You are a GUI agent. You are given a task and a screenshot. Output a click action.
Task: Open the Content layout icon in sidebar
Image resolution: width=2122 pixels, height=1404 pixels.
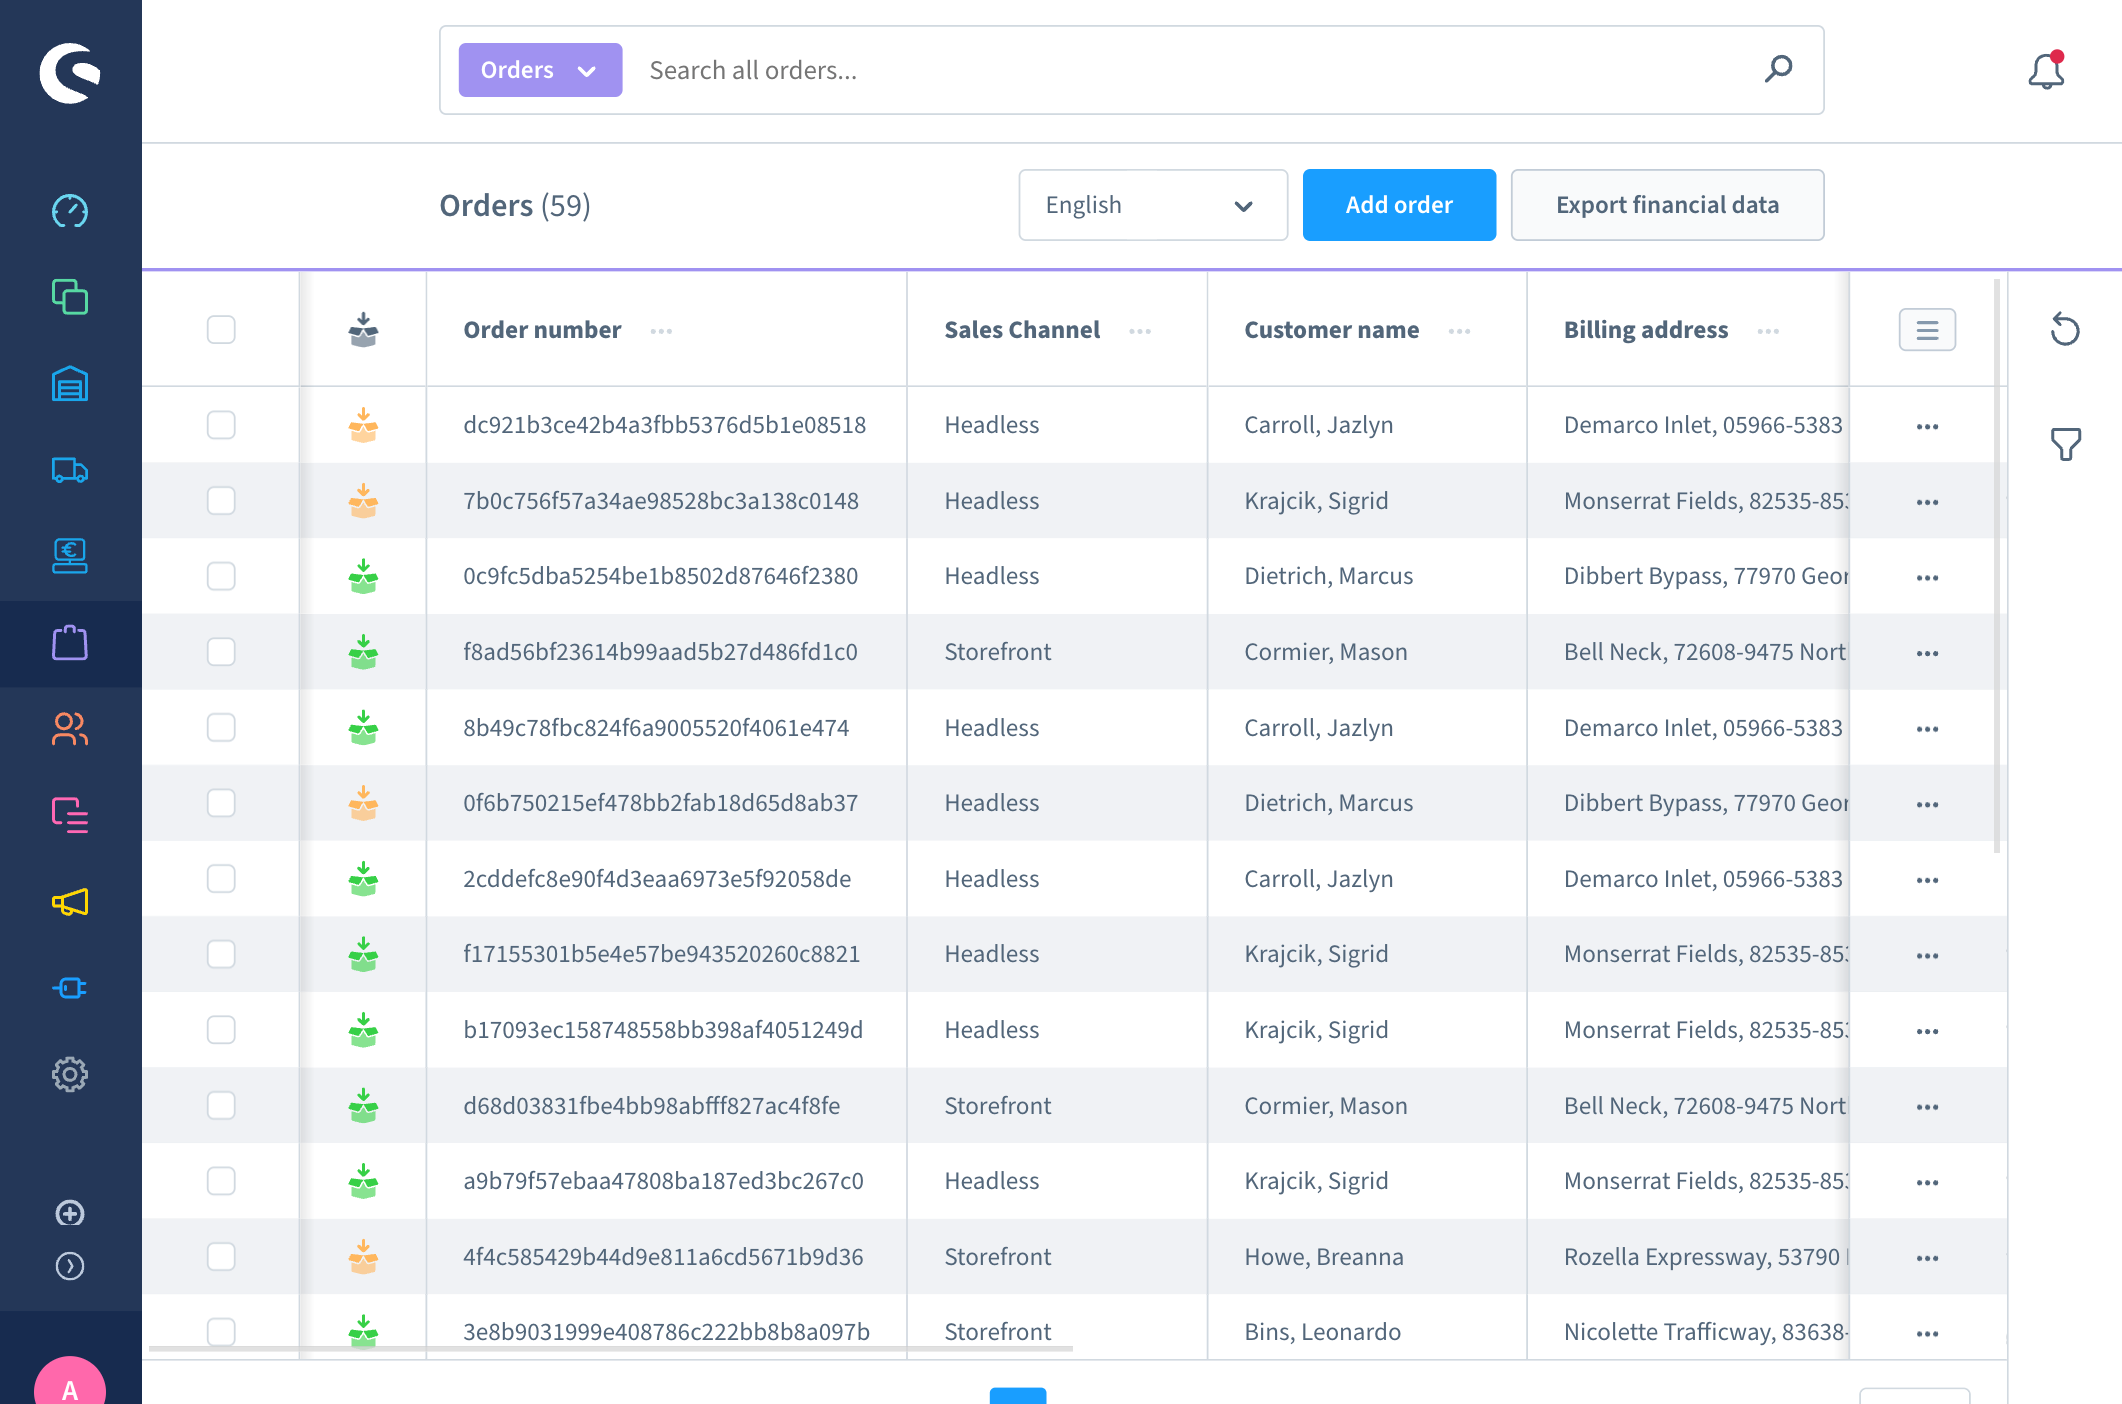70,815
